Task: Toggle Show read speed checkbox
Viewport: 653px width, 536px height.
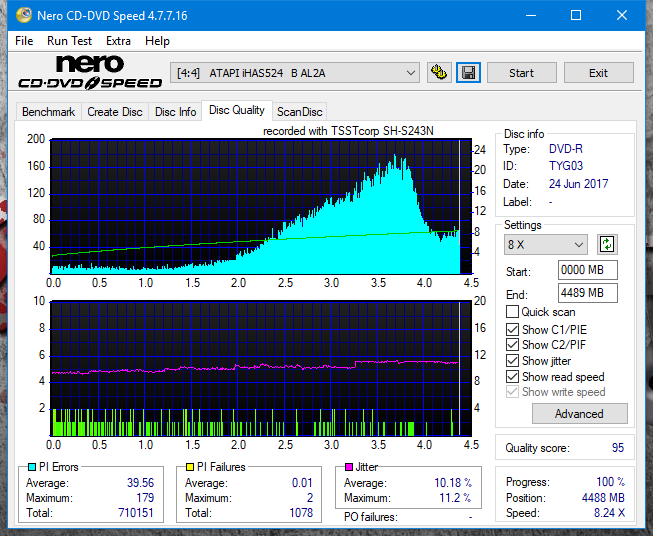Action: pos(512,376)
